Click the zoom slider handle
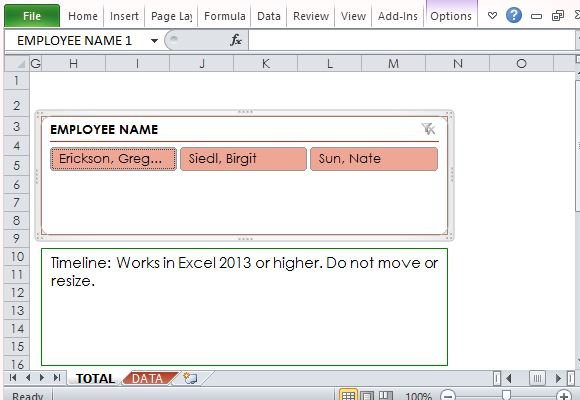Screen dimensions: 580x400 (x=506, y=395)
